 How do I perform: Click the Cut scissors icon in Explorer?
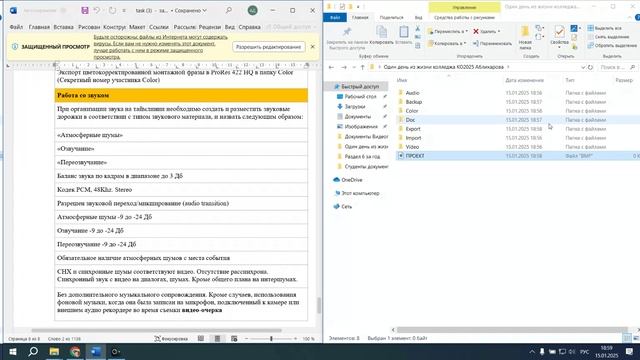(x=418, y=29)
